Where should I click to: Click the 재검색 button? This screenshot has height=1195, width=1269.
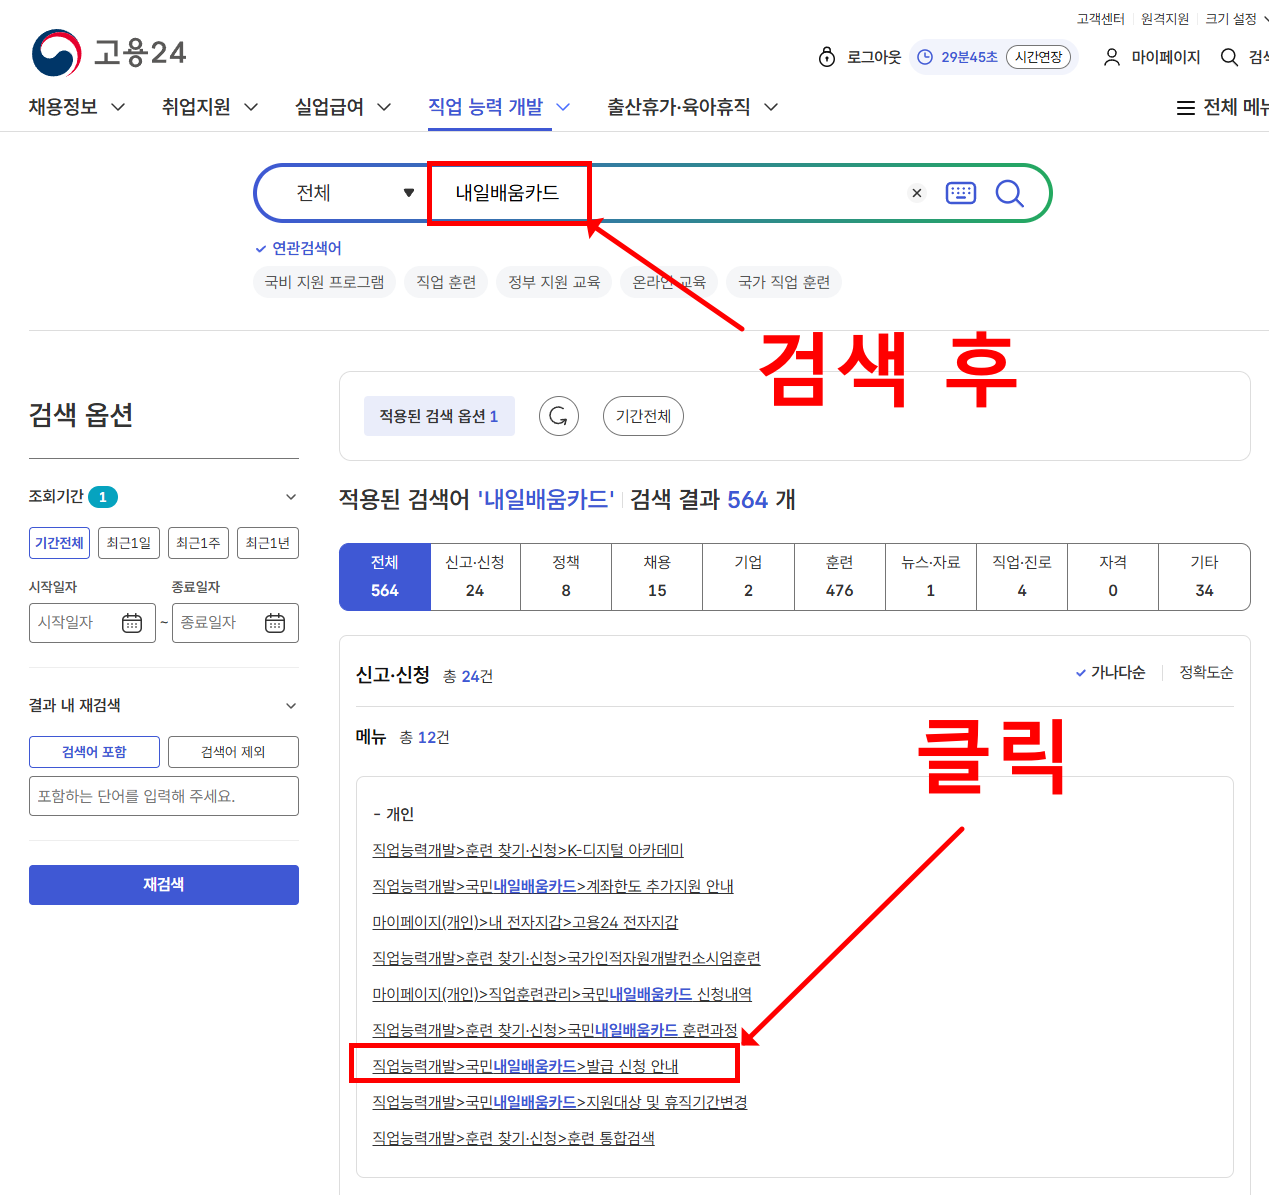tap(163, 884)
